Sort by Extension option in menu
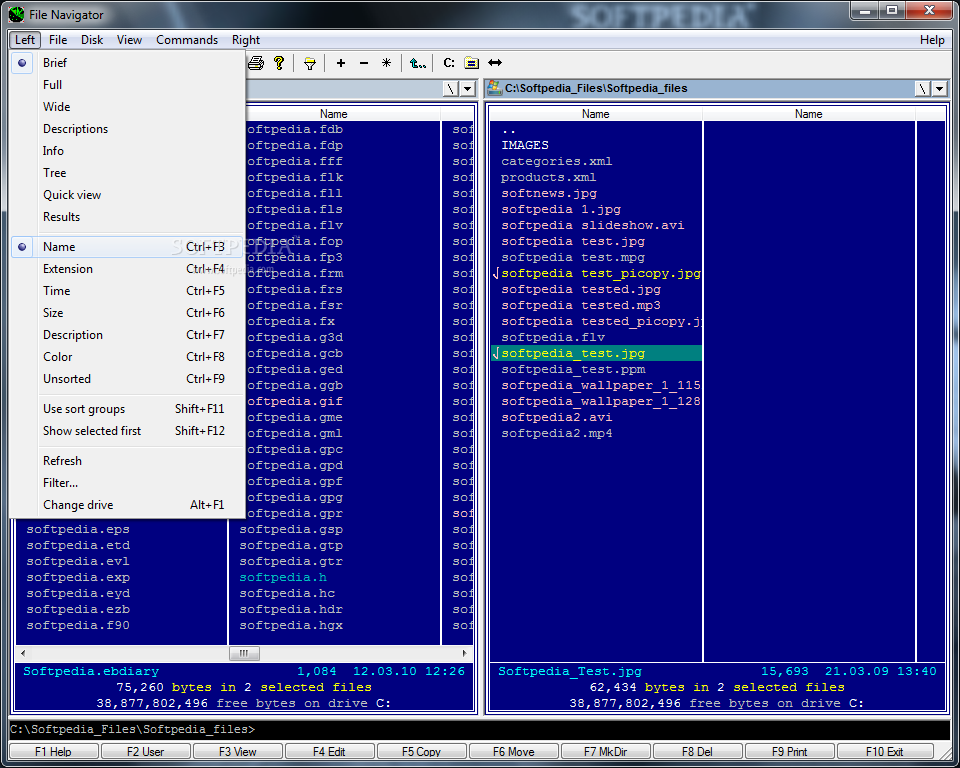This screenshot has height=768, width=960. coord(128,269)
